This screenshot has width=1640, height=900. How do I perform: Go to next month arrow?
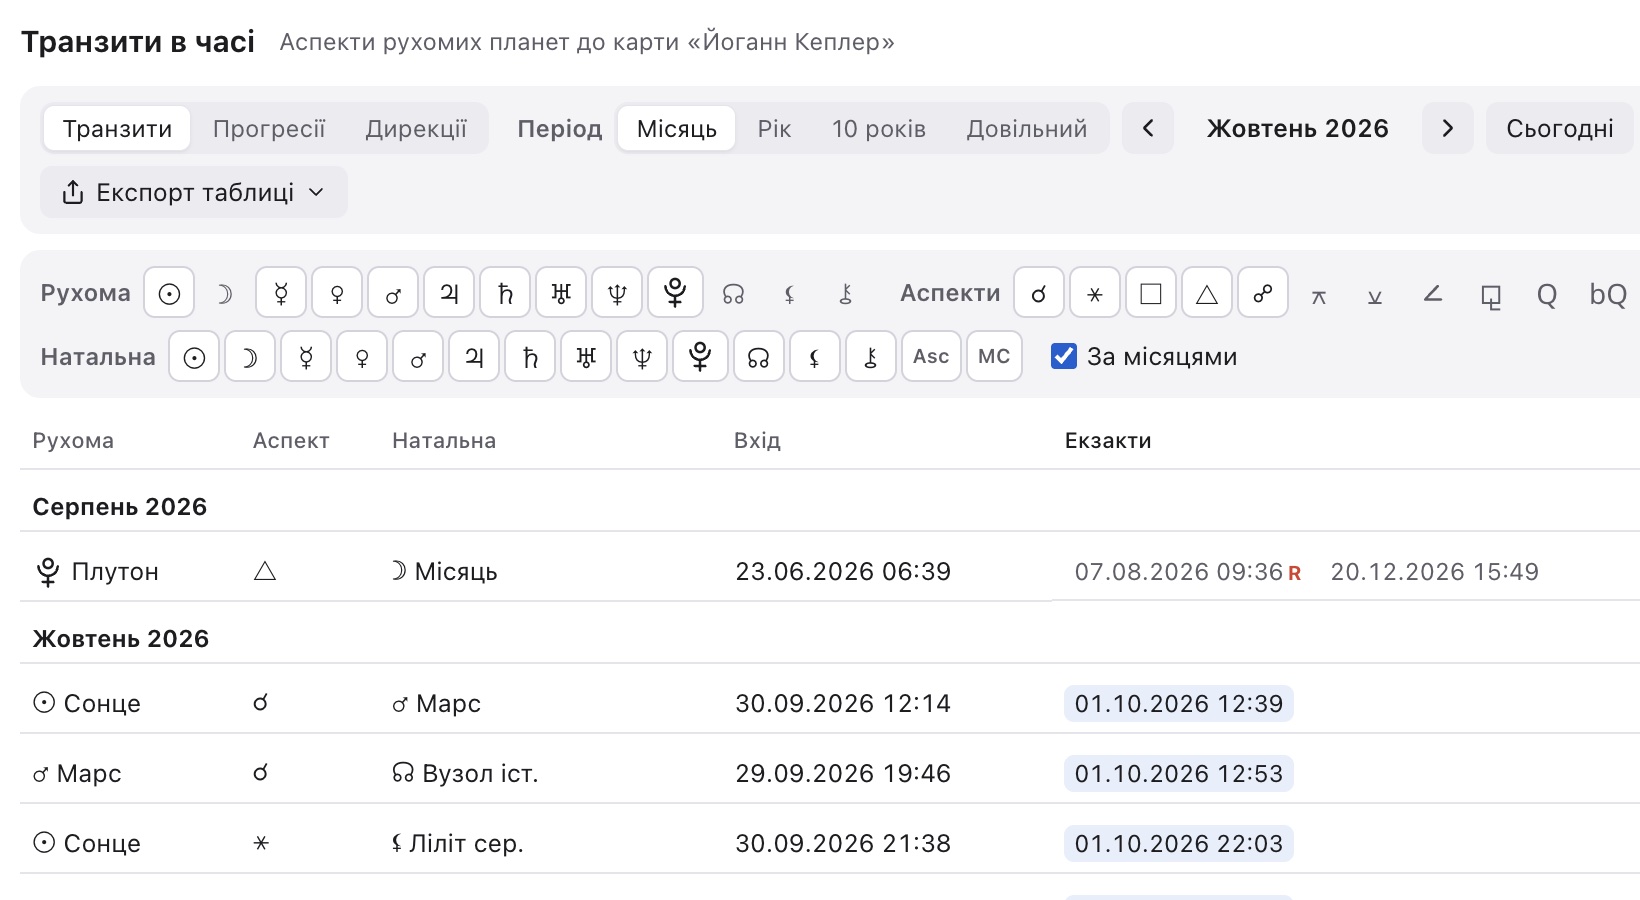1448,128
